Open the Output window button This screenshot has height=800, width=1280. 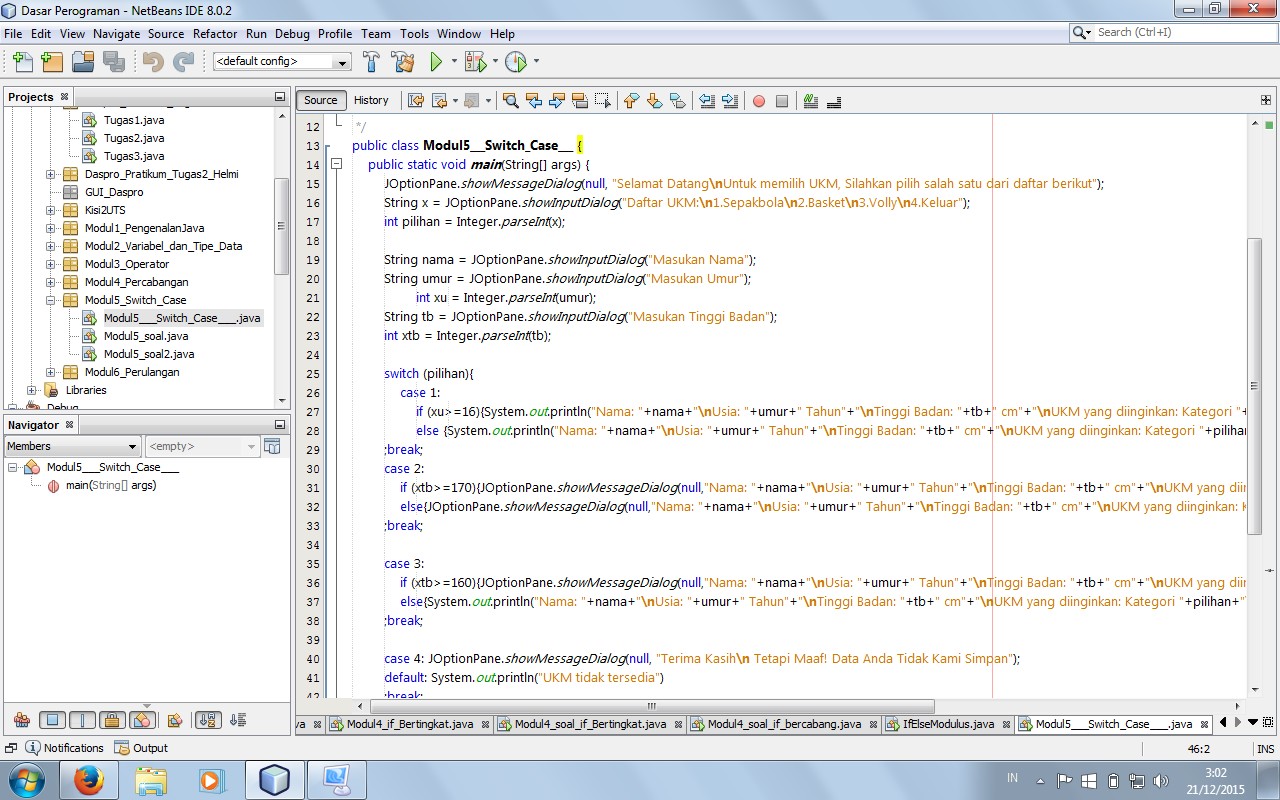(x=141, y=748)
